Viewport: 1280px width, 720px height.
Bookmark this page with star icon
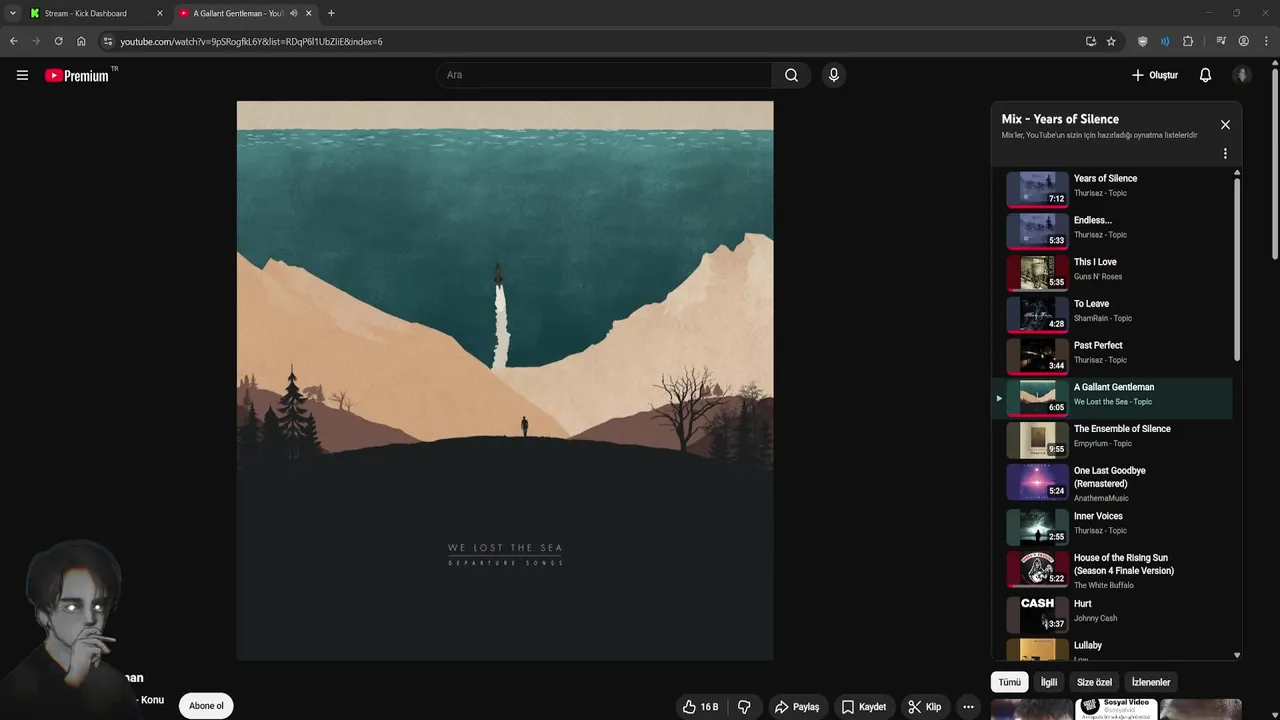click(x=1111, y=41)
